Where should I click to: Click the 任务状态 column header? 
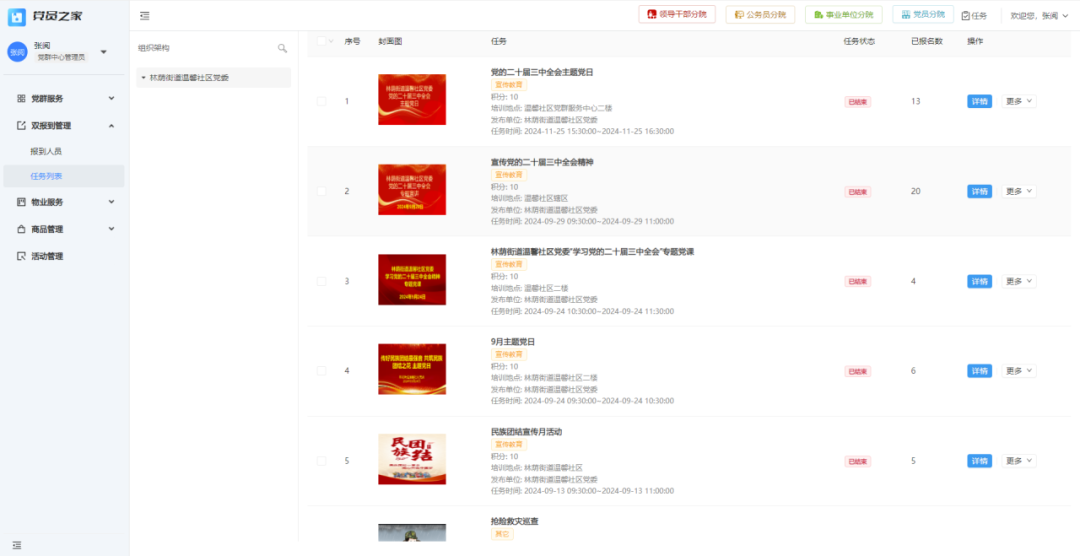click(x=860, y=41)
